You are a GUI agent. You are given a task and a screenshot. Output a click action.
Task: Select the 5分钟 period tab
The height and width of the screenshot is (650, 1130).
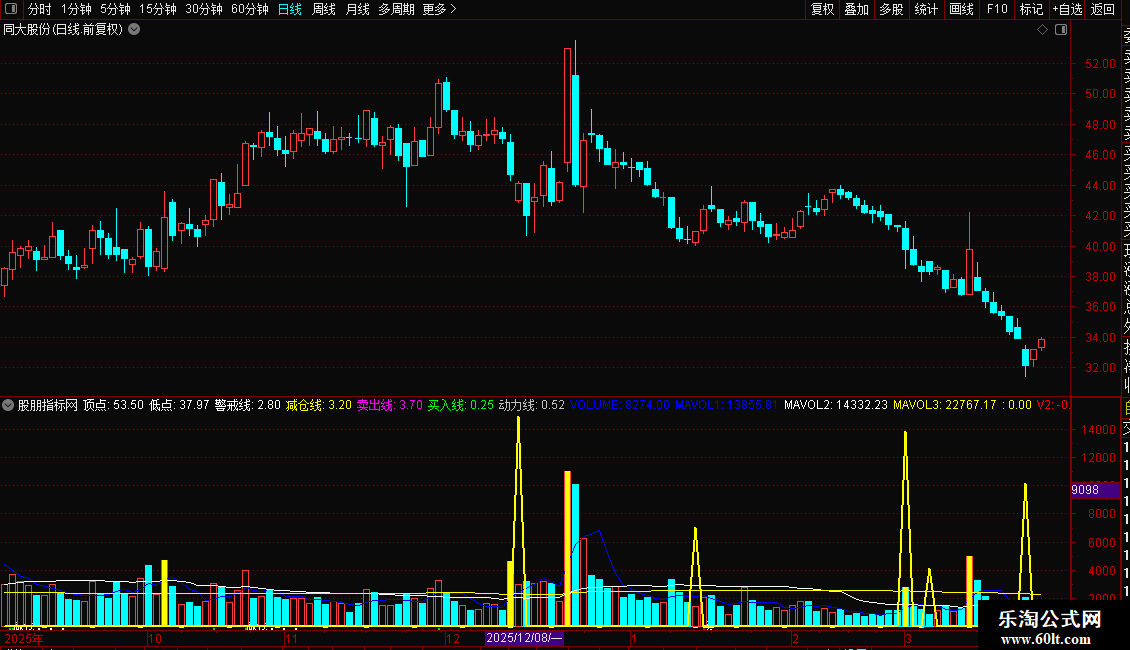[x=115, y=9]
